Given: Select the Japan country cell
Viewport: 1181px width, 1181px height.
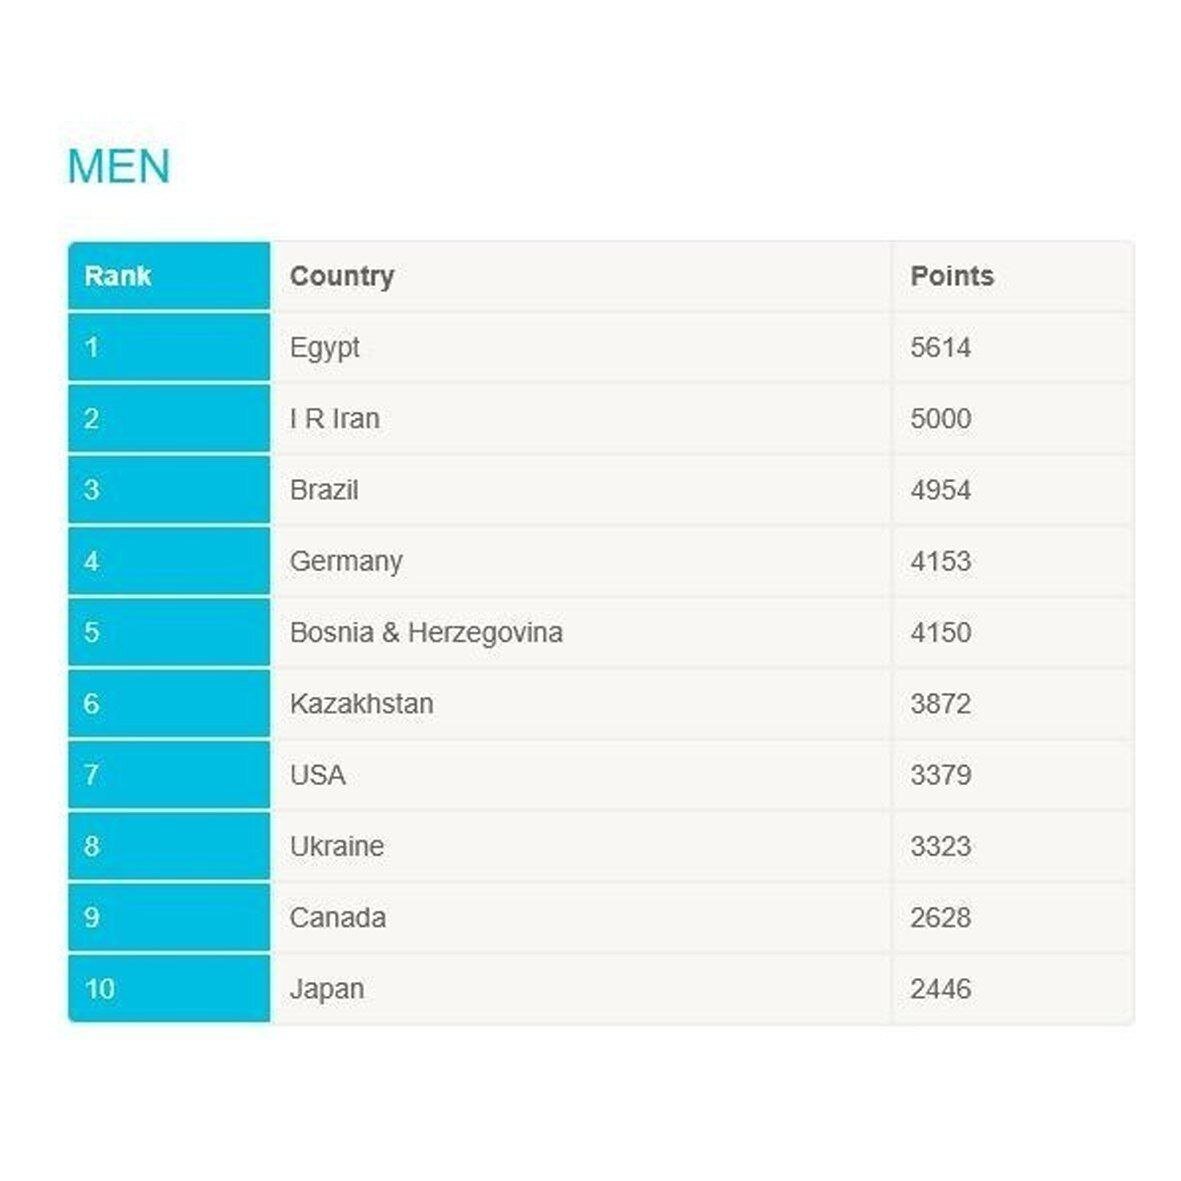Looking at the screenshot, I should coord(327,989).
